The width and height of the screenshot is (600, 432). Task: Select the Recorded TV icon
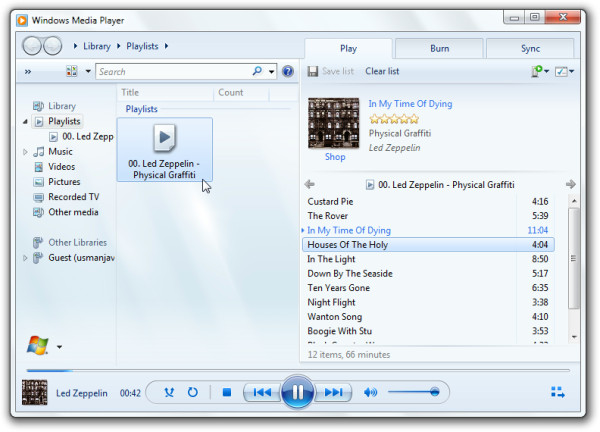(x=39, y=197)
